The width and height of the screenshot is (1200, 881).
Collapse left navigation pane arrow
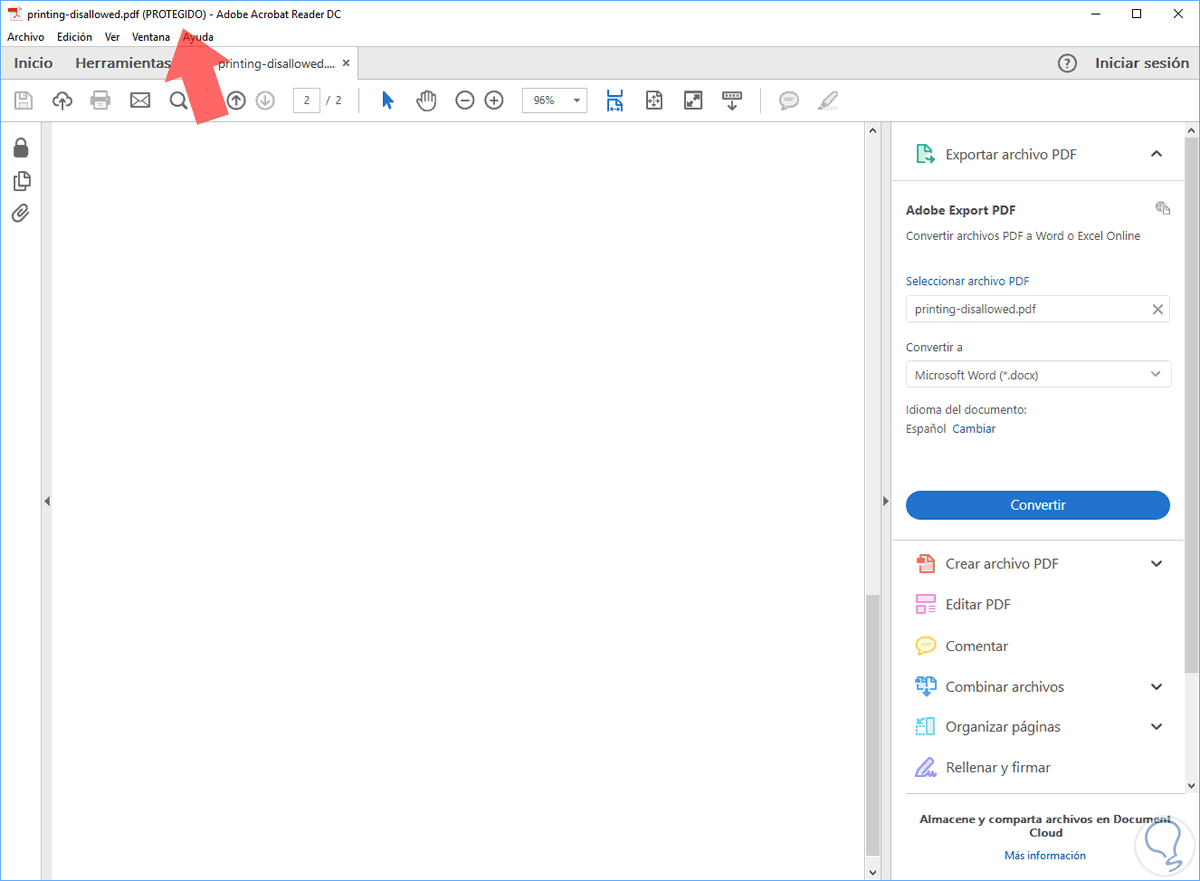(47, 502)
